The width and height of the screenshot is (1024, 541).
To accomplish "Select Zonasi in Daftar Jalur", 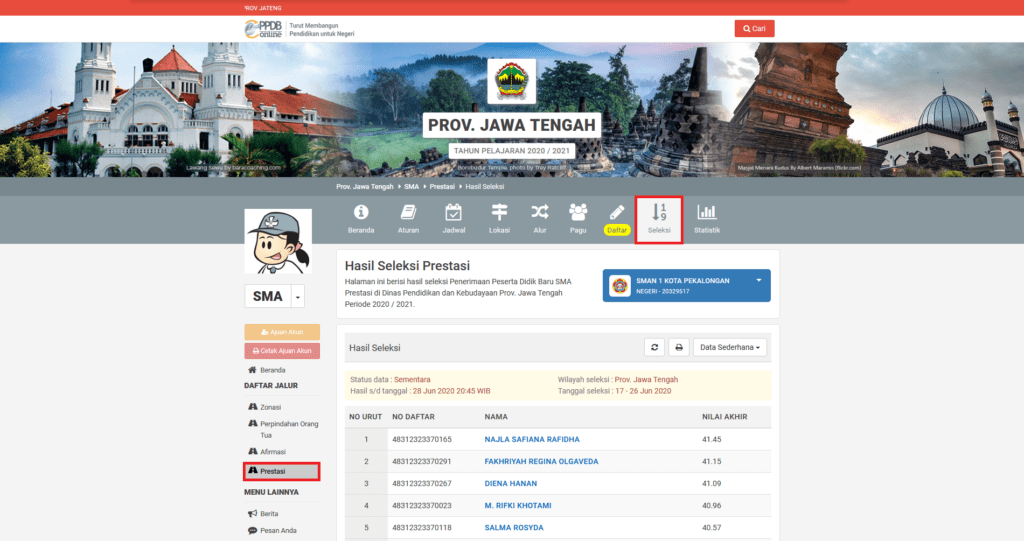I will pyautogui.click(x=270, y=407).
